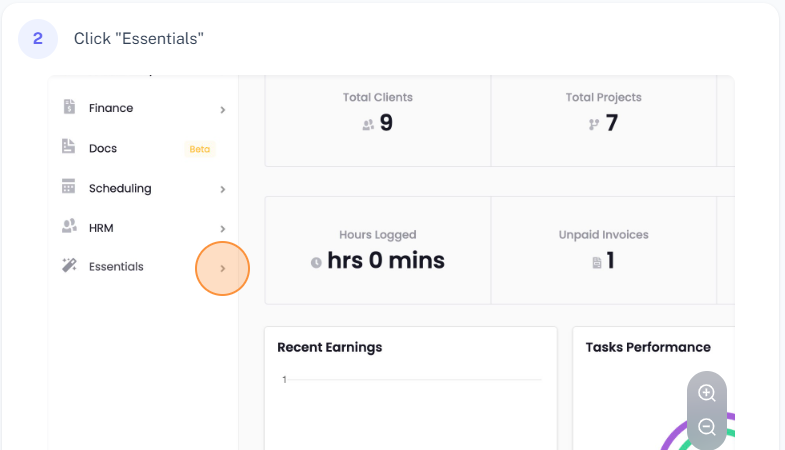Click the HRM people icon
785x450 pixels.
(x=69, y=227)
